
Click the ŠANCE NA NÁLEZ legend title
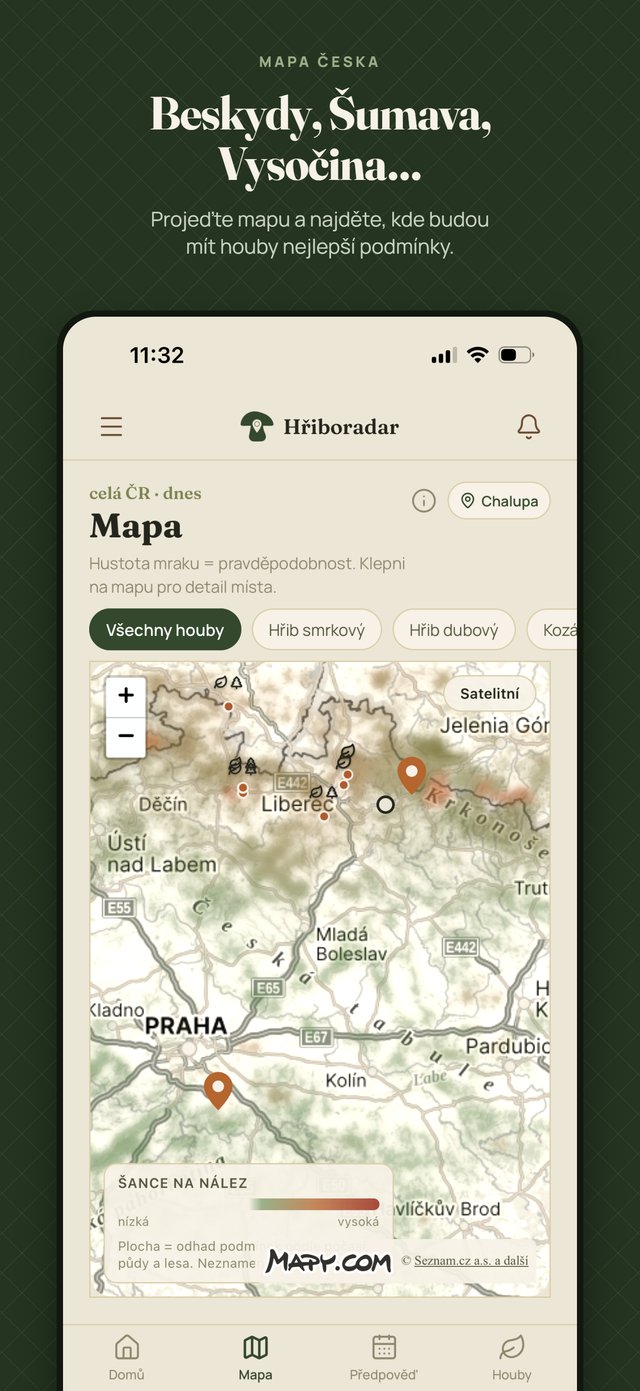(182, 1182)
